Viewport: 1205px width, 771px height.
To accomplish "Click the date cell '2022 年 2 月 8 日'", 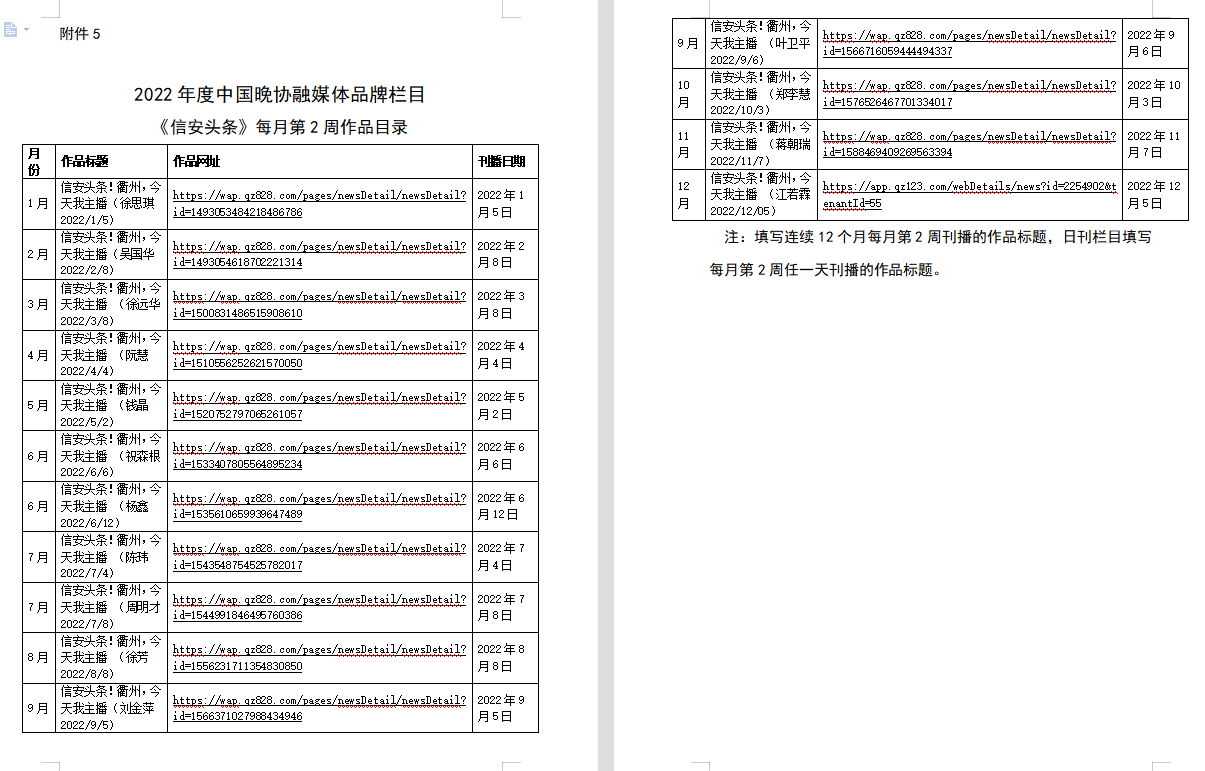I will point(505,254).
